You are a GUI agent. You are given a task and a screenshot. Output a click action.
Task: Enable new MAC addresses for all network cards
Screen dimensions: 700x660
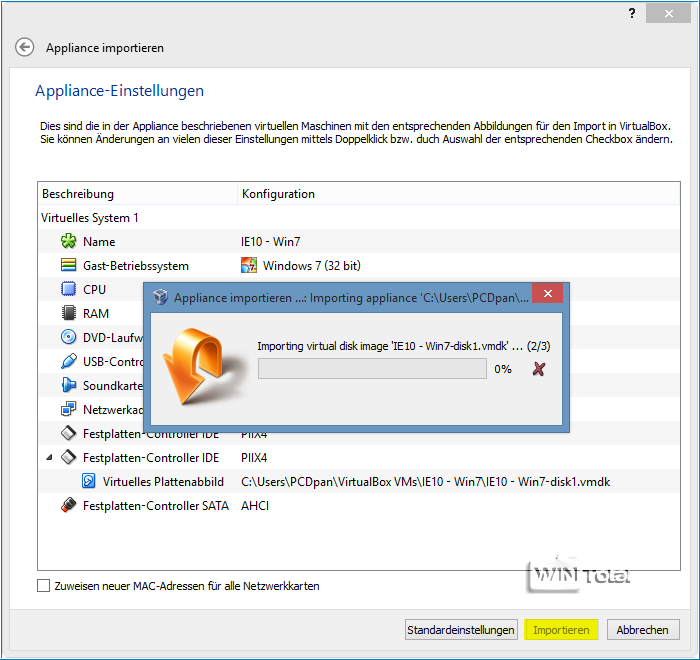point(43,585)
